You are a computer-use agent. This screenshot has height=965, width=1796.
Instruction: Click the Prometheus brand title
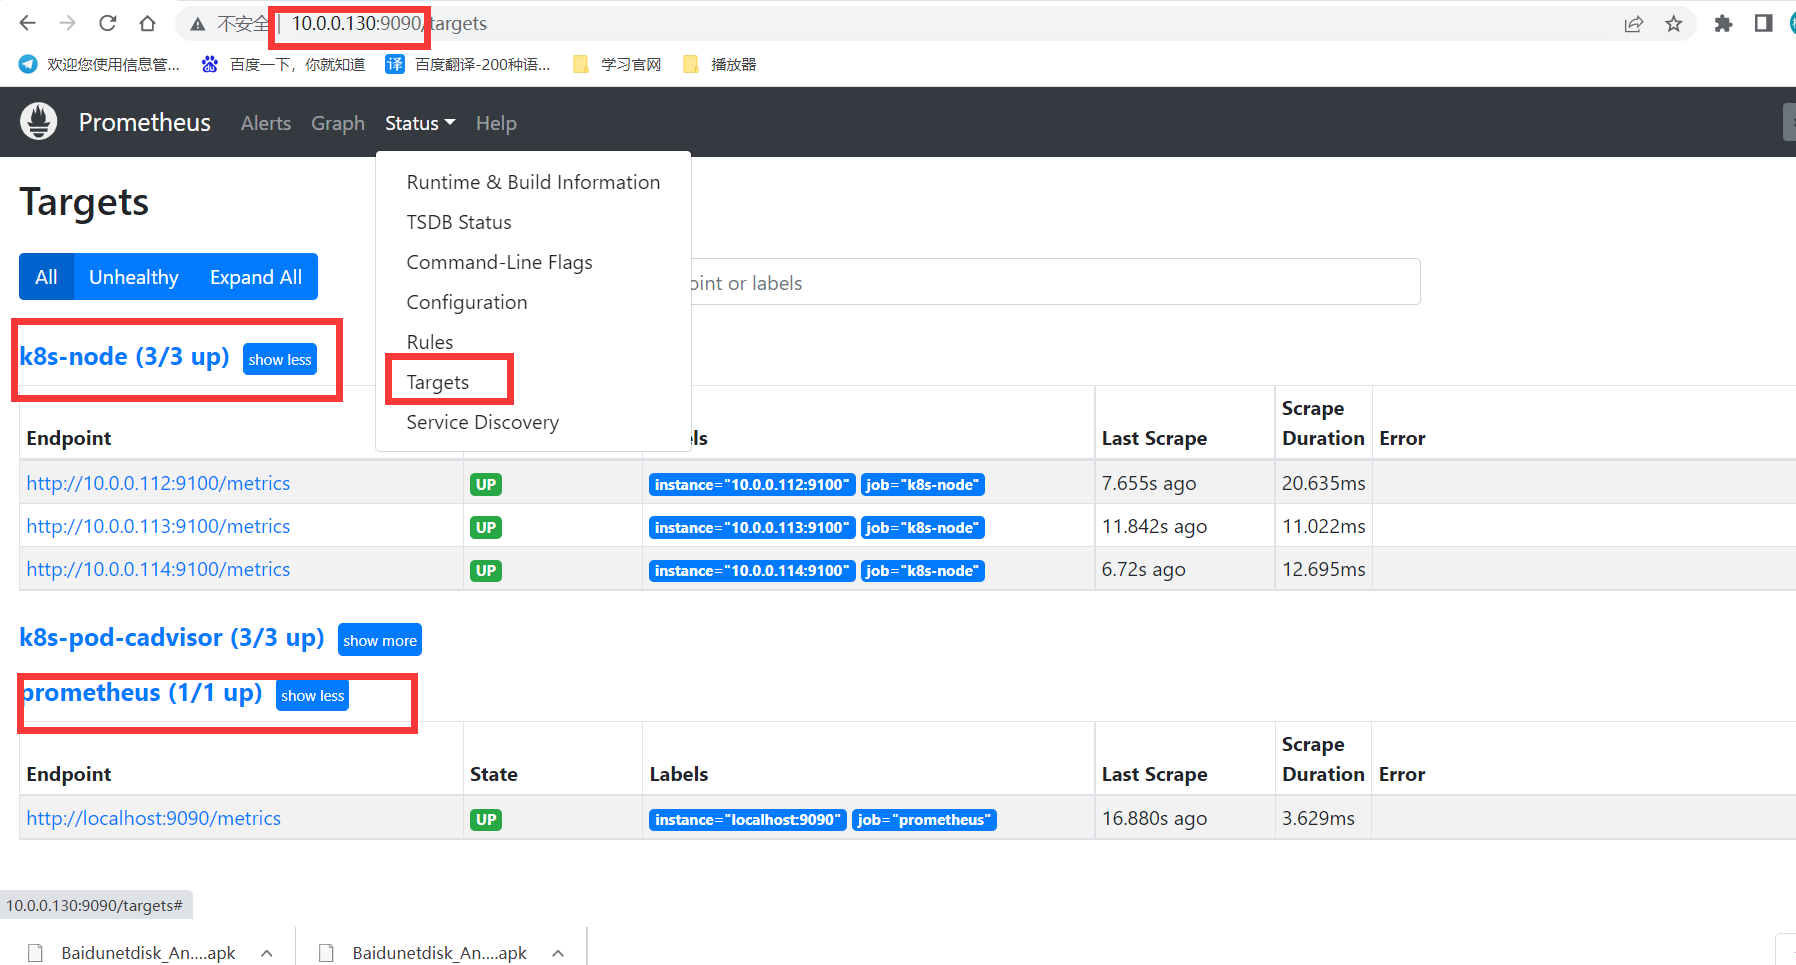[145, 122]
